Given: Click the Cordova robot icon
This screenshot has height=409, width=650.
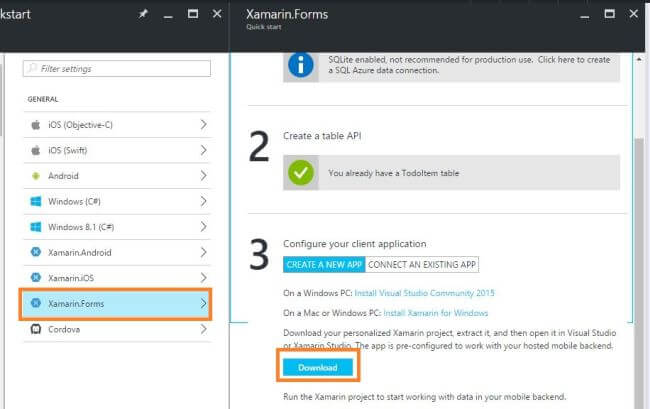Looking at the screenshot, I should click(x=36, y=329).
